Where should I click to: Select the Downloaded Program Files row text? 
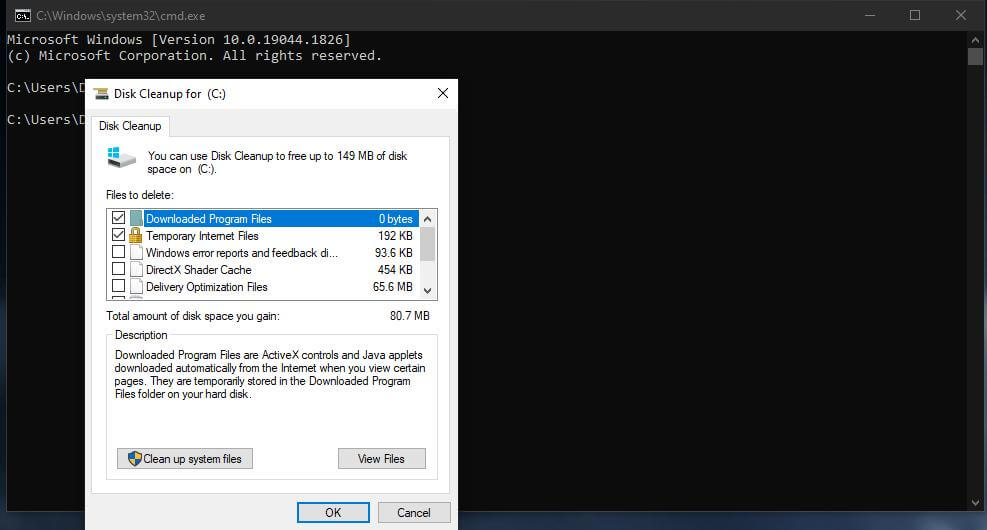209,219
